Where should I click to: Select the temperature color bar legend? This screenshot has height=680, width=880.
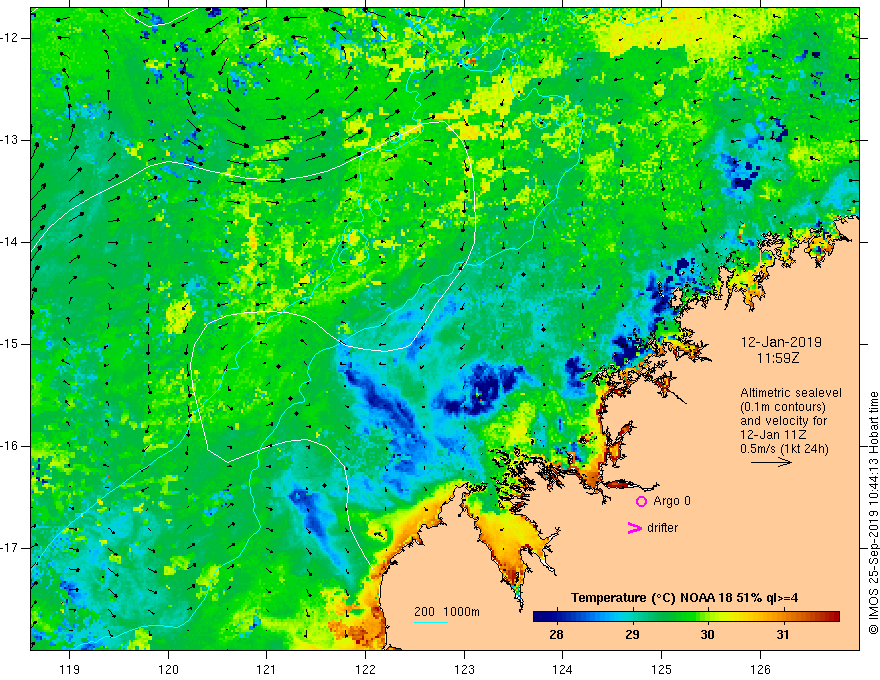pos(686,617)
